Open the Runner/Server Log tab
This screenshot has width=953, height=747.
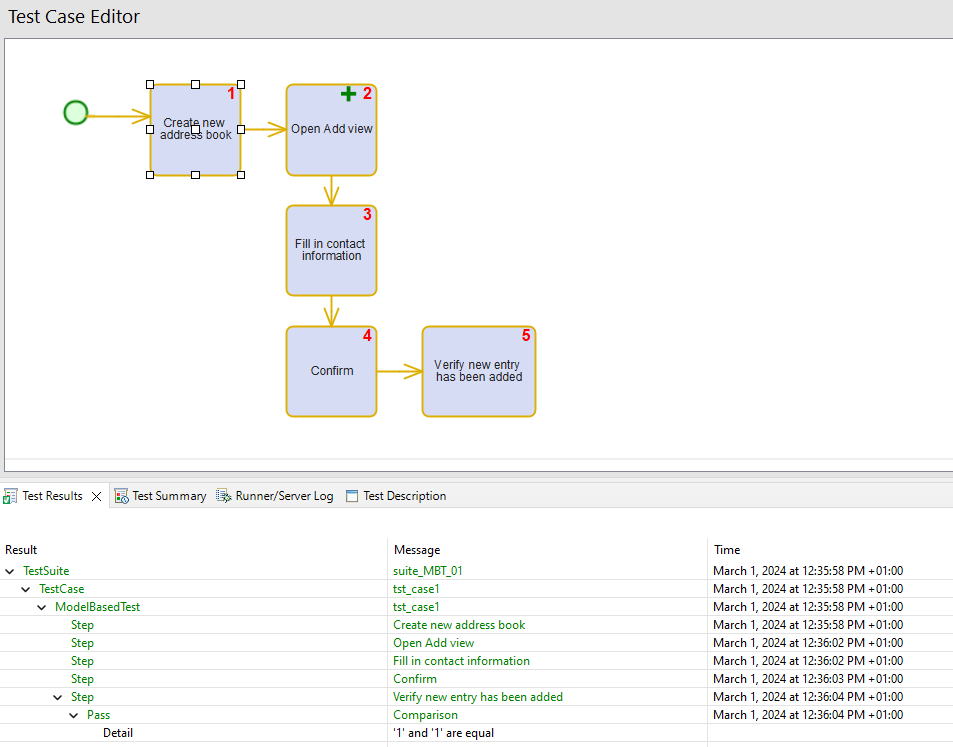pos(284,496)
